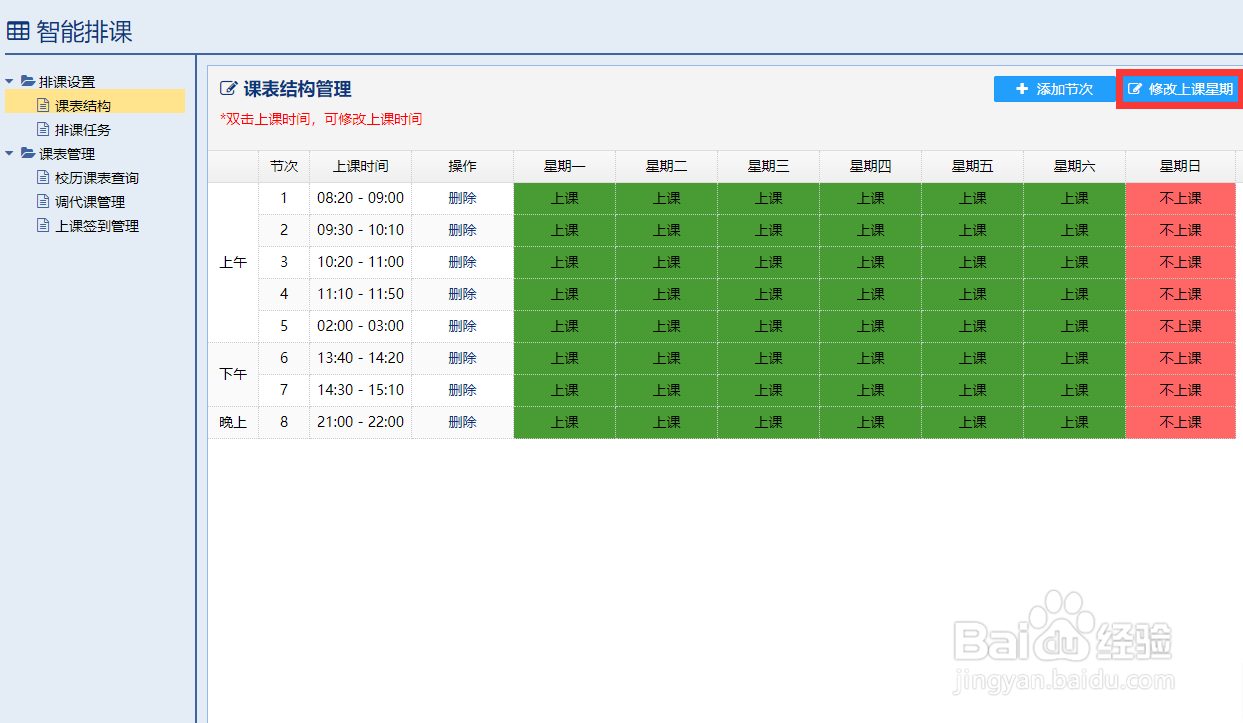Click the document icon beside 校历课表查询

pos(43,177)
